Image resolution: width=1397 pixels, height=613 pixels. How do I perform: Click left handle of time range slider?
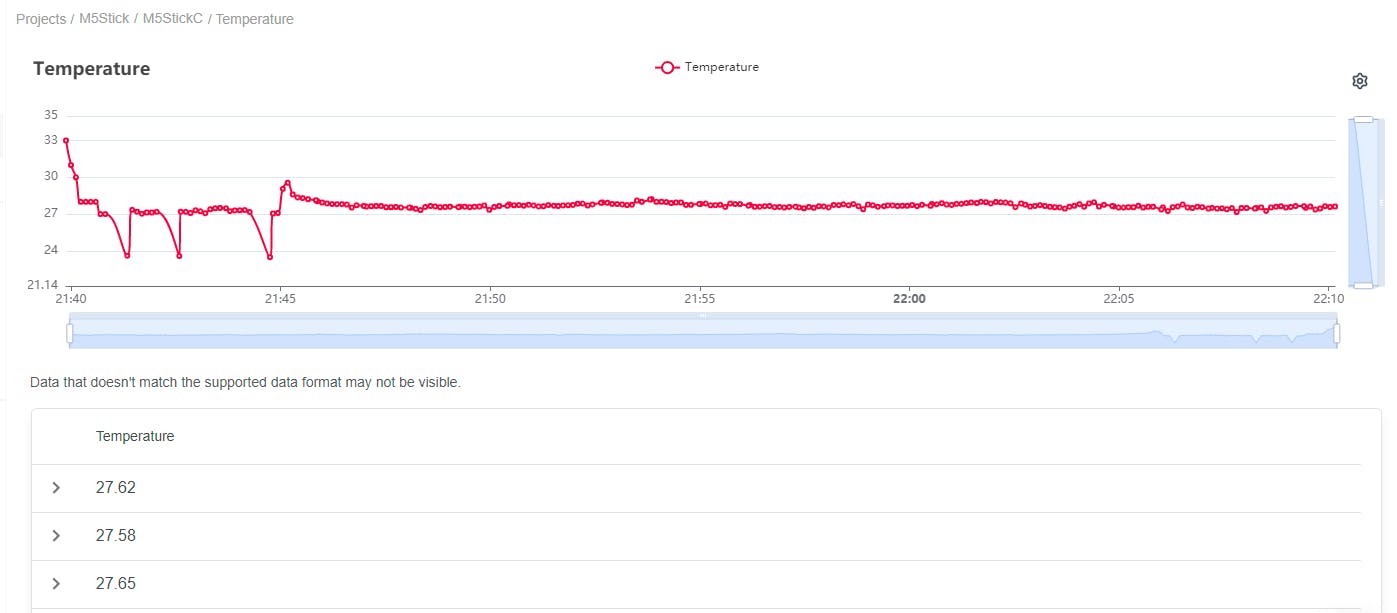click(x=70, y=333)
